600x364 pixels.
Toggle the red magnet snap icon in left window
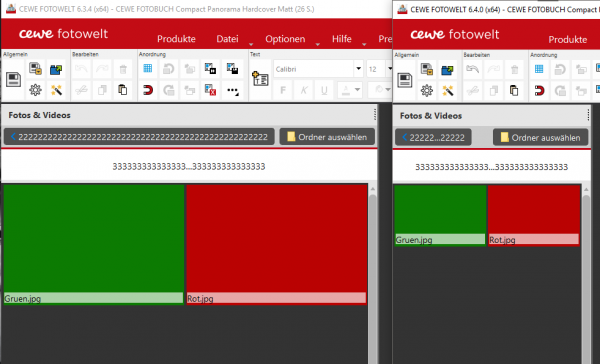(148, 90)
